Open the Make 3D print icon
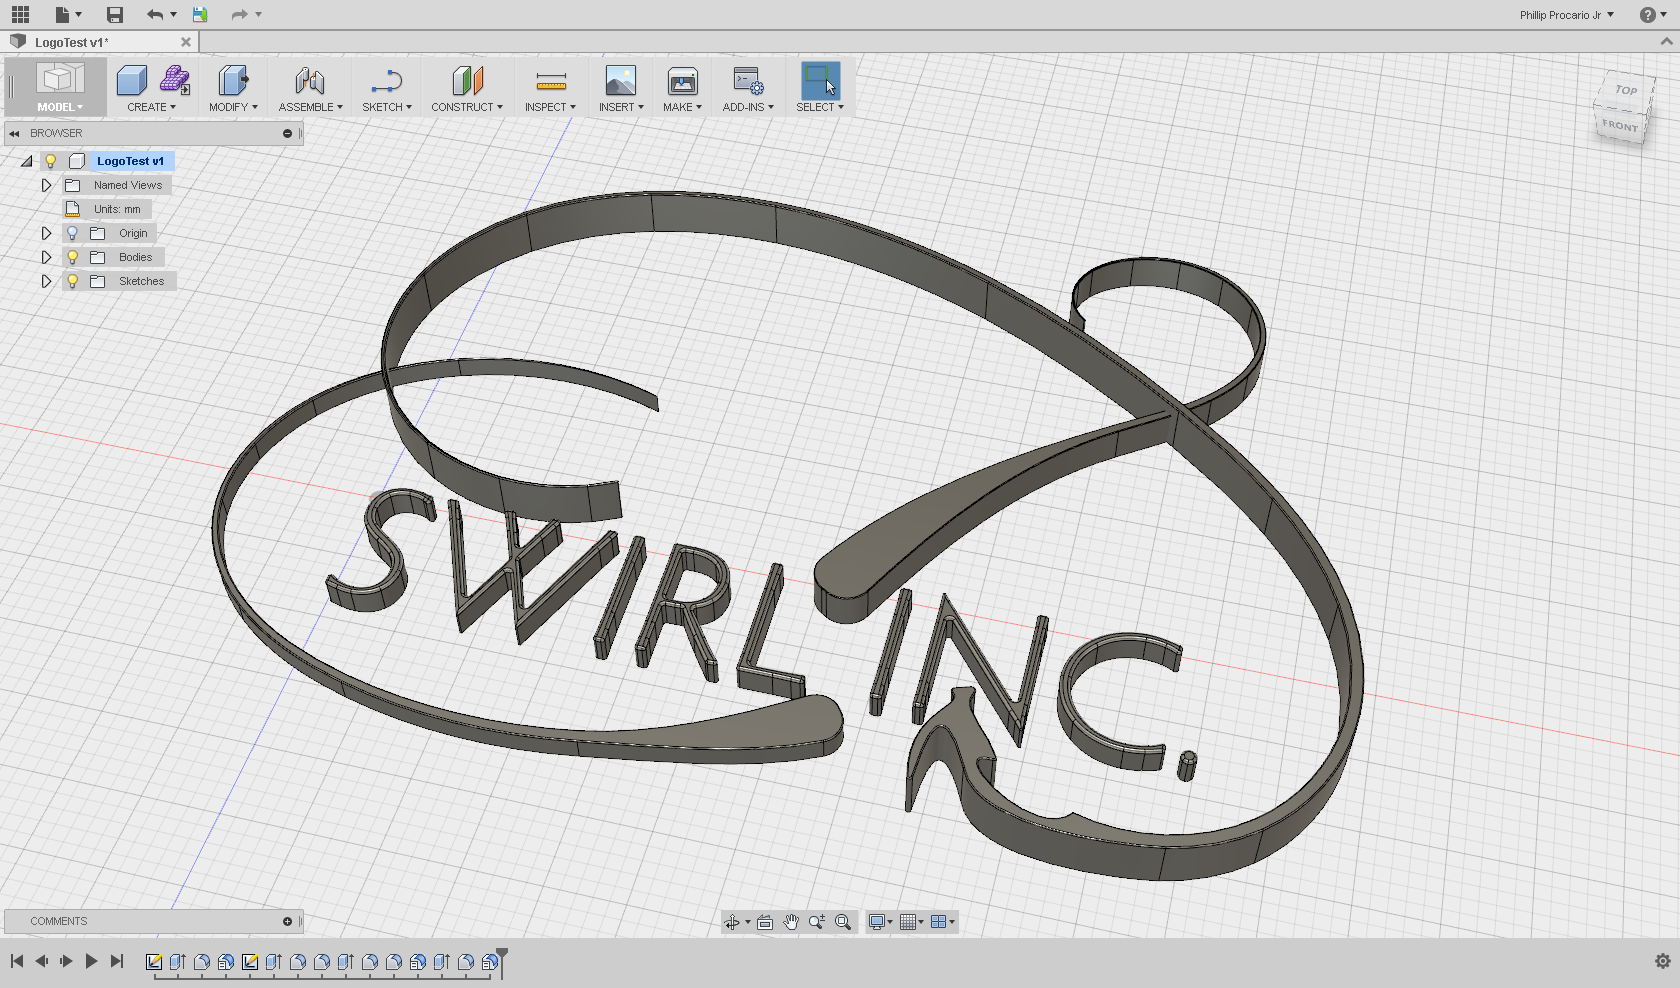Image resolution: width=1680 pixels, height=988 pixels. (682, 80)
